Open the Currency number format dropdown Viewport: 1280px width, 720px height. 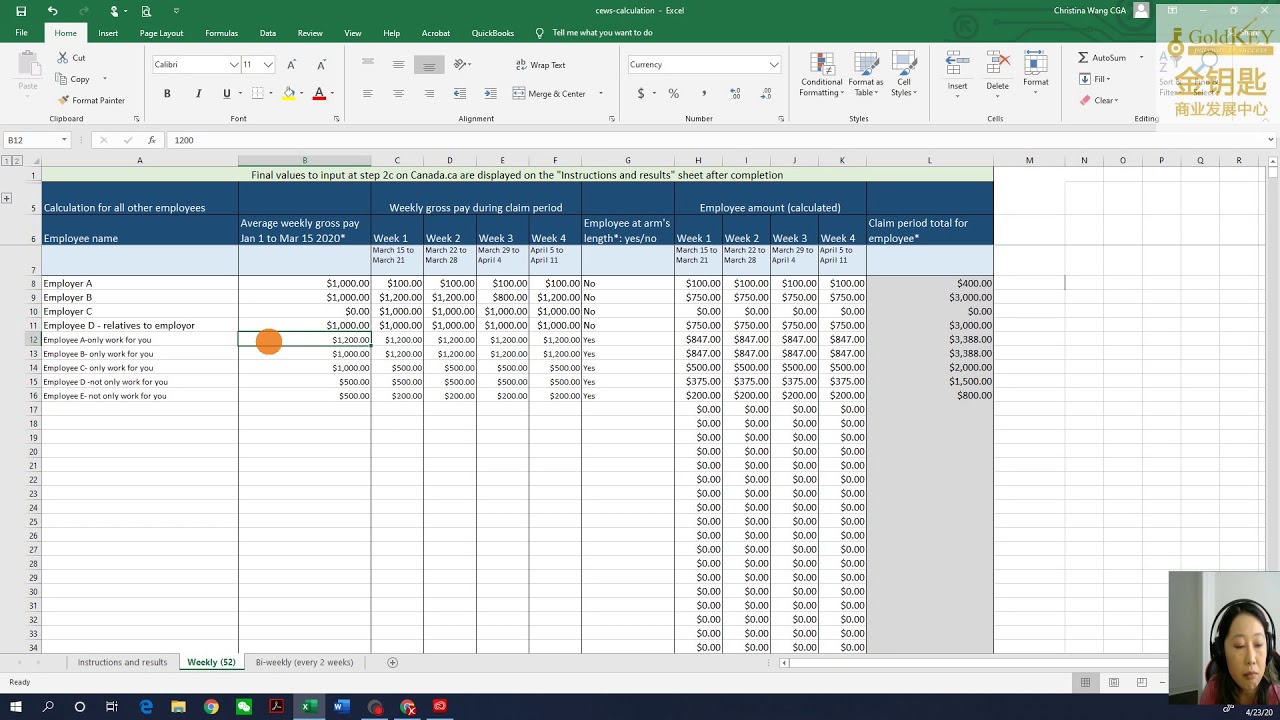(x=773, y=65)
